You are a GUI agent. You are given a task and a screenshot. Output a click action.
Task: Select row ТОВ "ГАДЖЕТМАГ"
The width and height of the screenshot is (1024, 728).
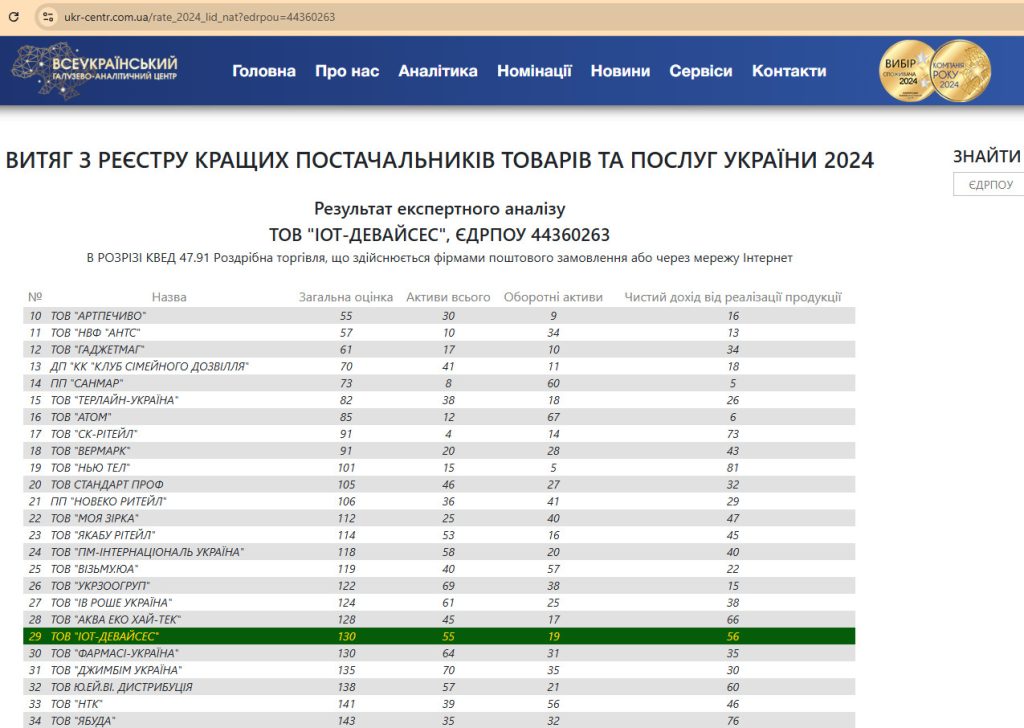pyautogui.click(x=439, y=350)
